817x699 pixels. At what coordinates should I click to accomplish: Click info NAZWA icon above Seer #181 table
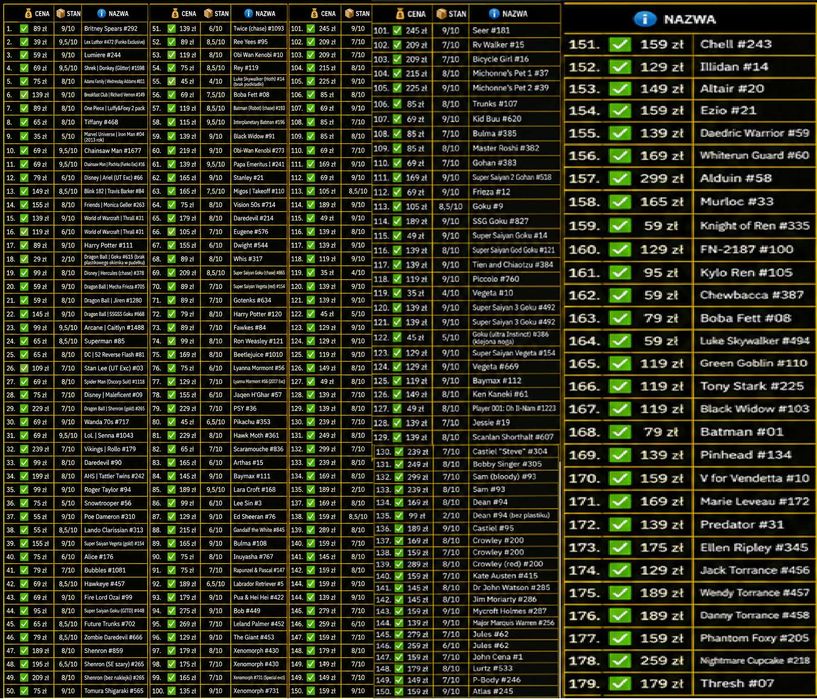coord(494,14)
